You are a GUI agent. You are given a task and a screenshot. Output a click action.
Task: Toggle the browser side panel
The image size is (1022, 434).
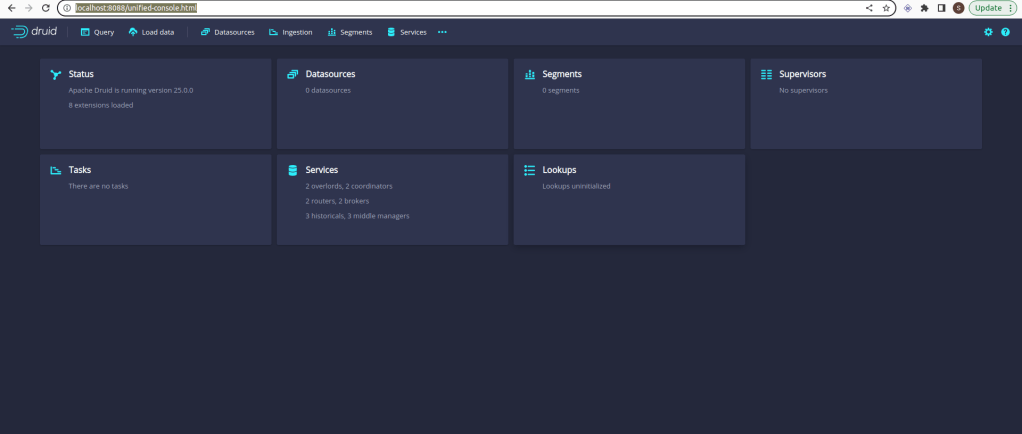[941, 8]
